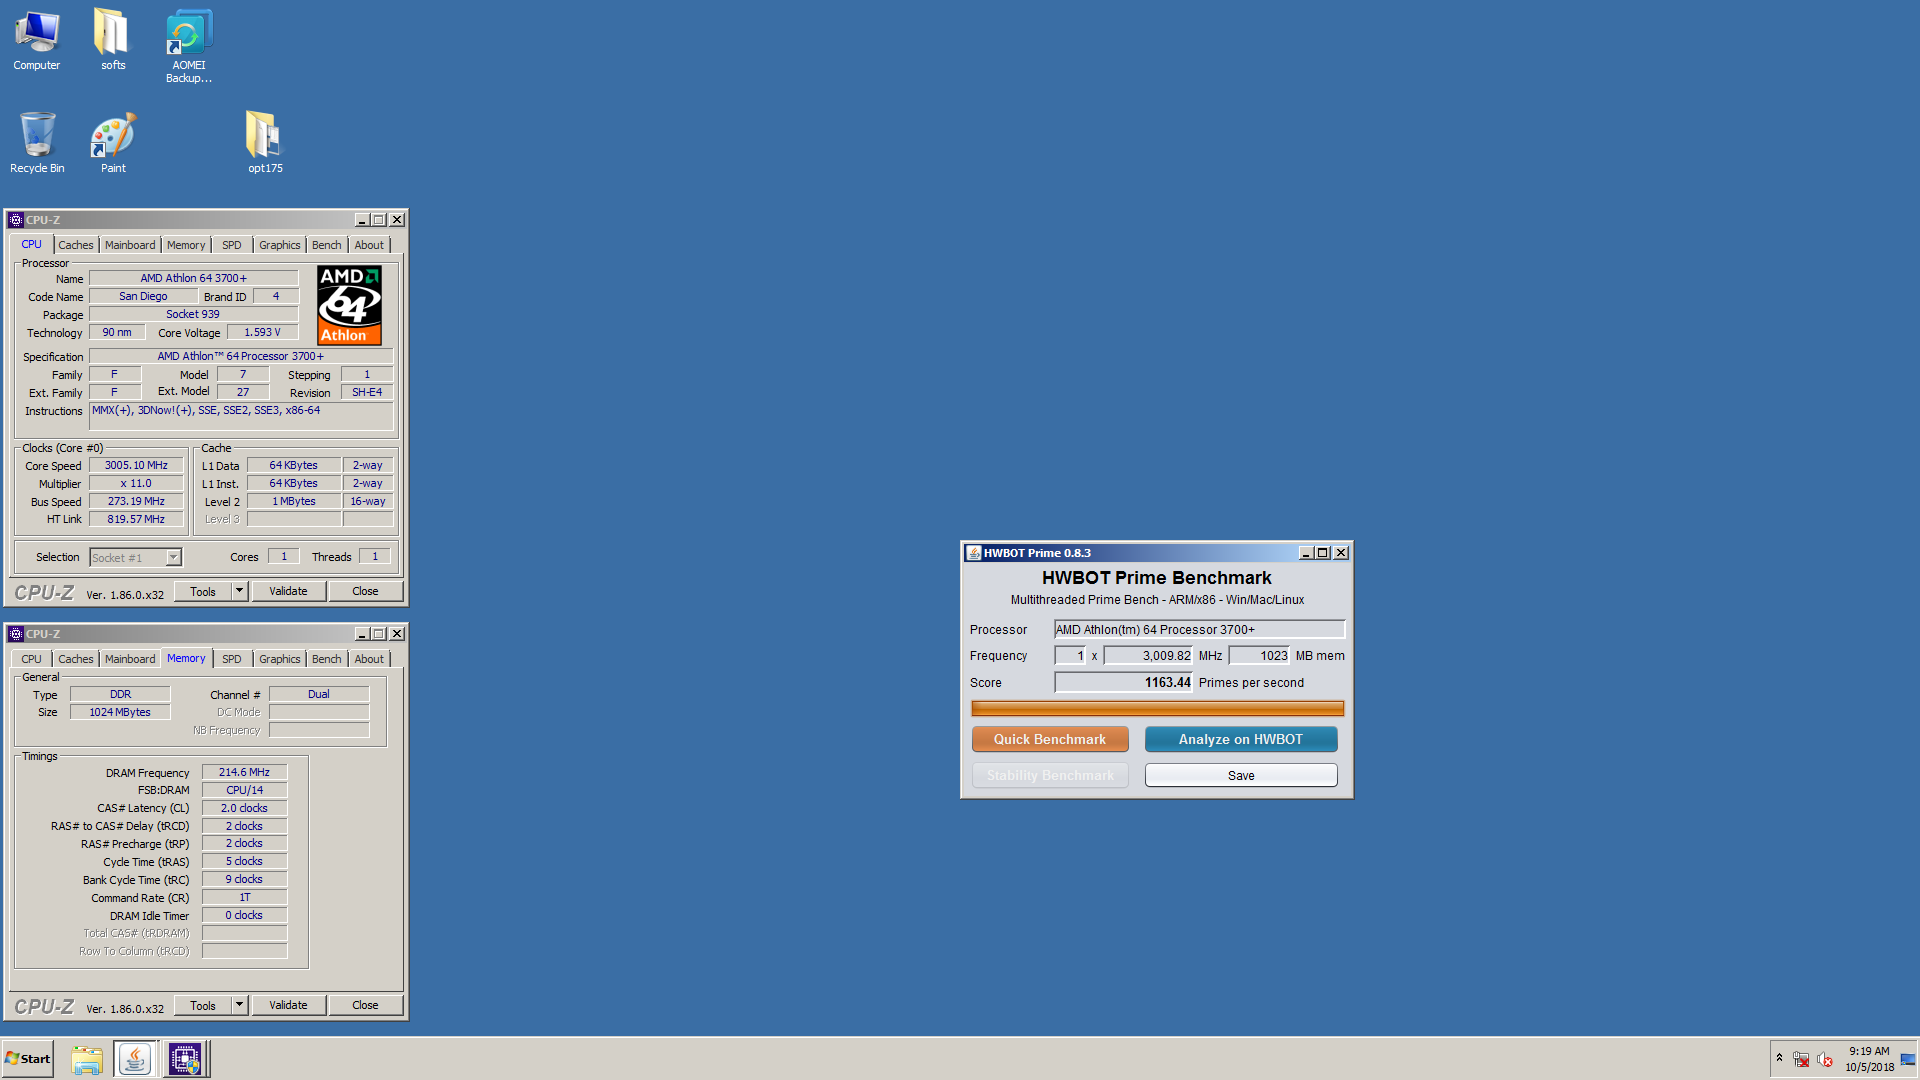Switch to Caches tab in top CPU-Z
1920x1080 pixels.
click(x=75, y=245)
